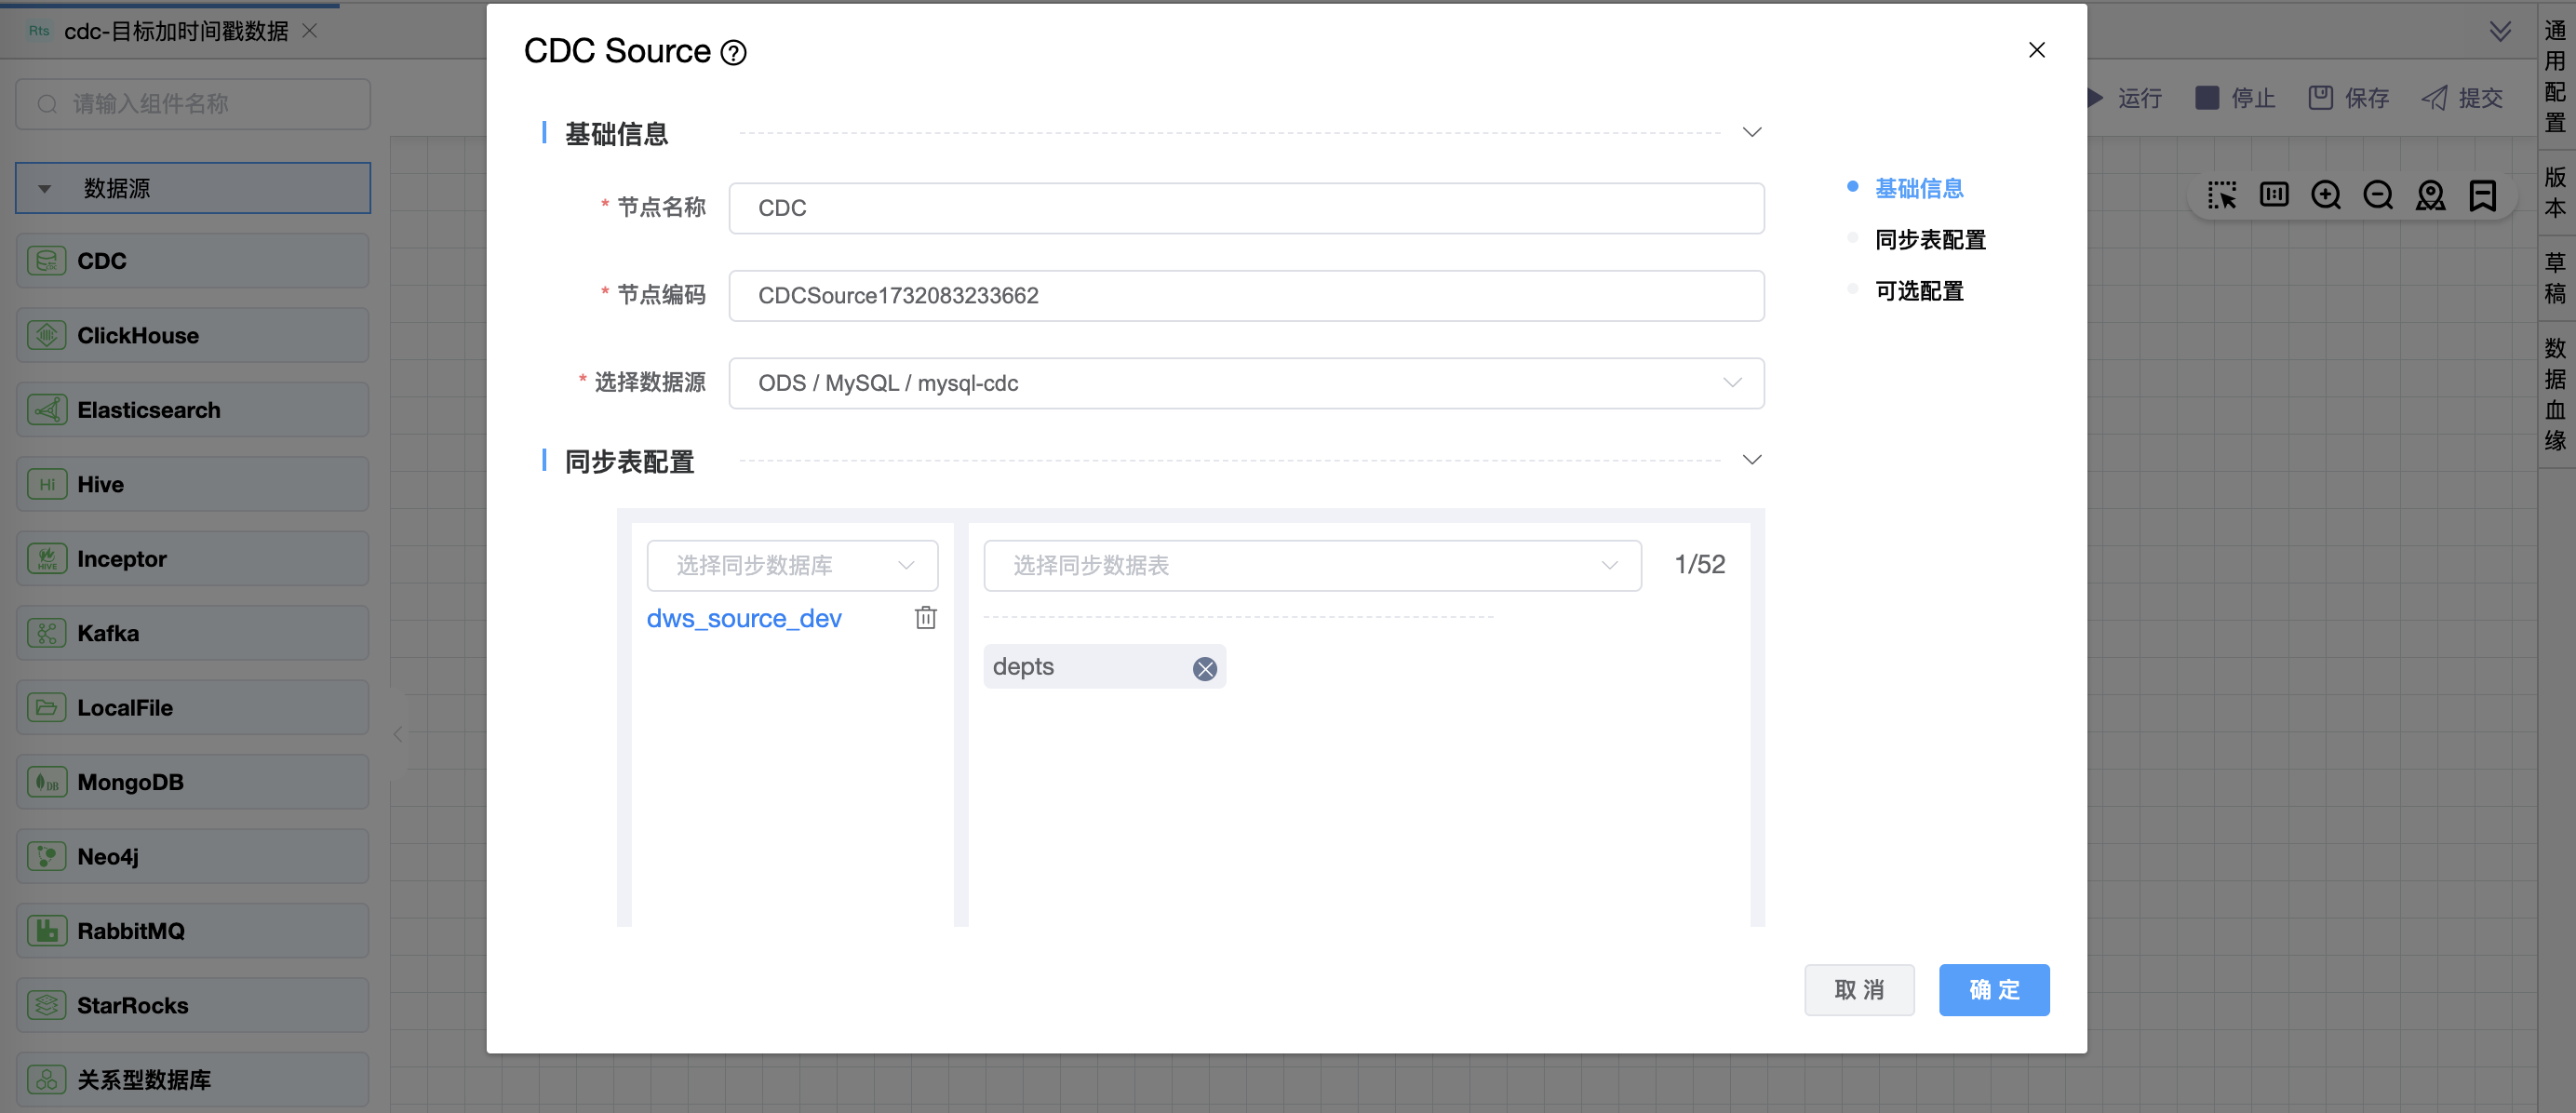Delete the dws_source_dev database entry

pyautogui.click(x=925, y=618)
